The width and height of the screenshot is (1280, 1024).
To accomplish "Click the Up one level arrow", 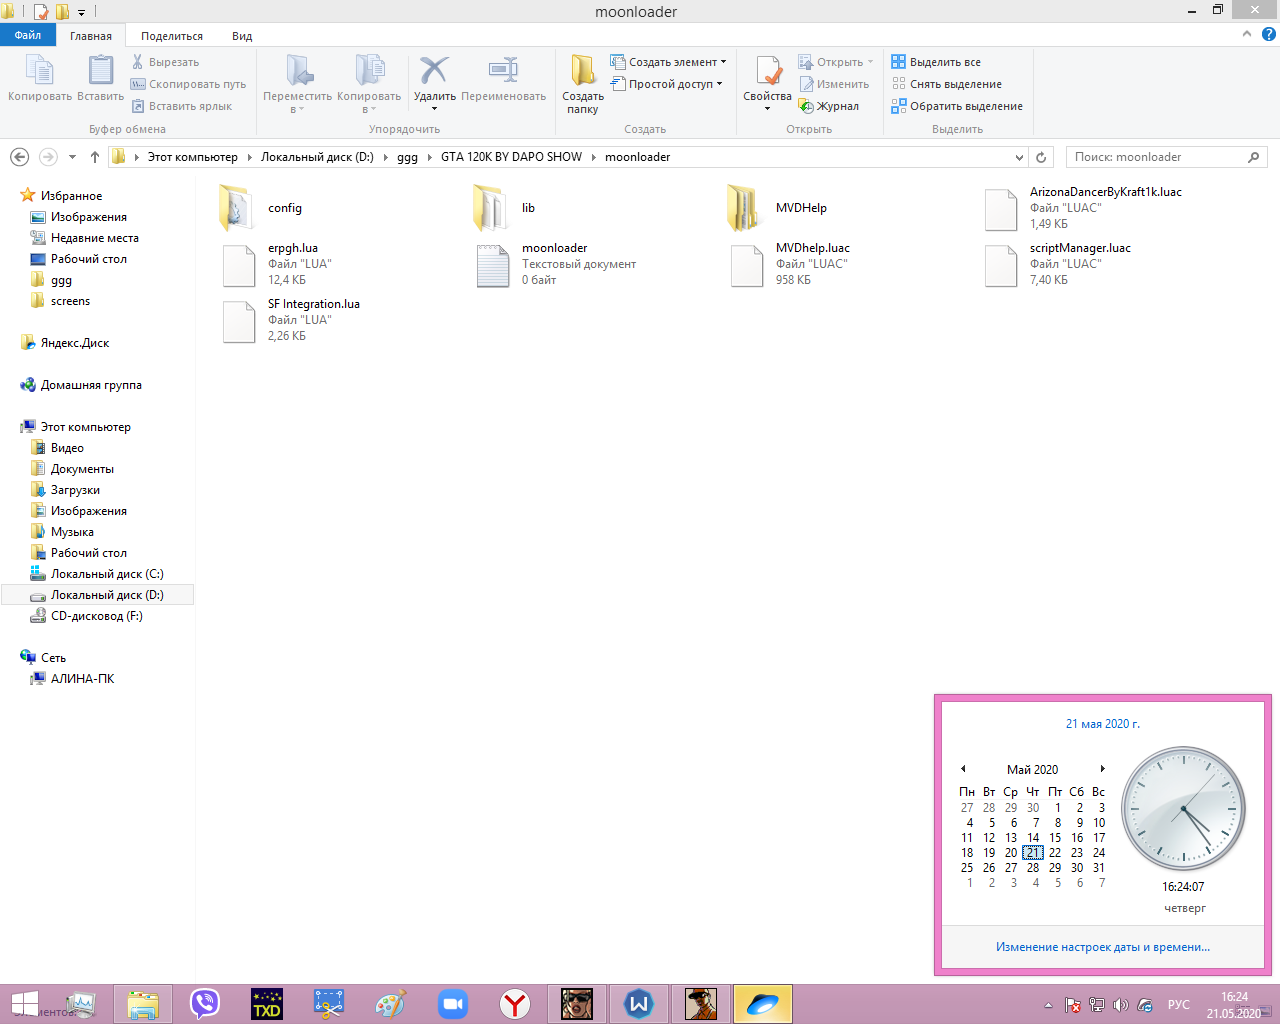I will 95,157.
